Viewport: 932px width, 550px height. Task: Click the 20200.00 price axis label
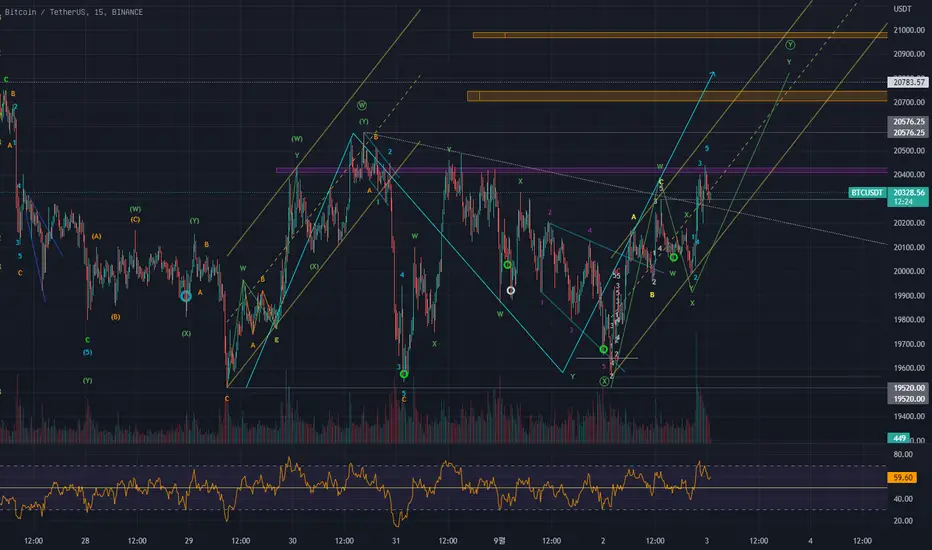(909, 223)
